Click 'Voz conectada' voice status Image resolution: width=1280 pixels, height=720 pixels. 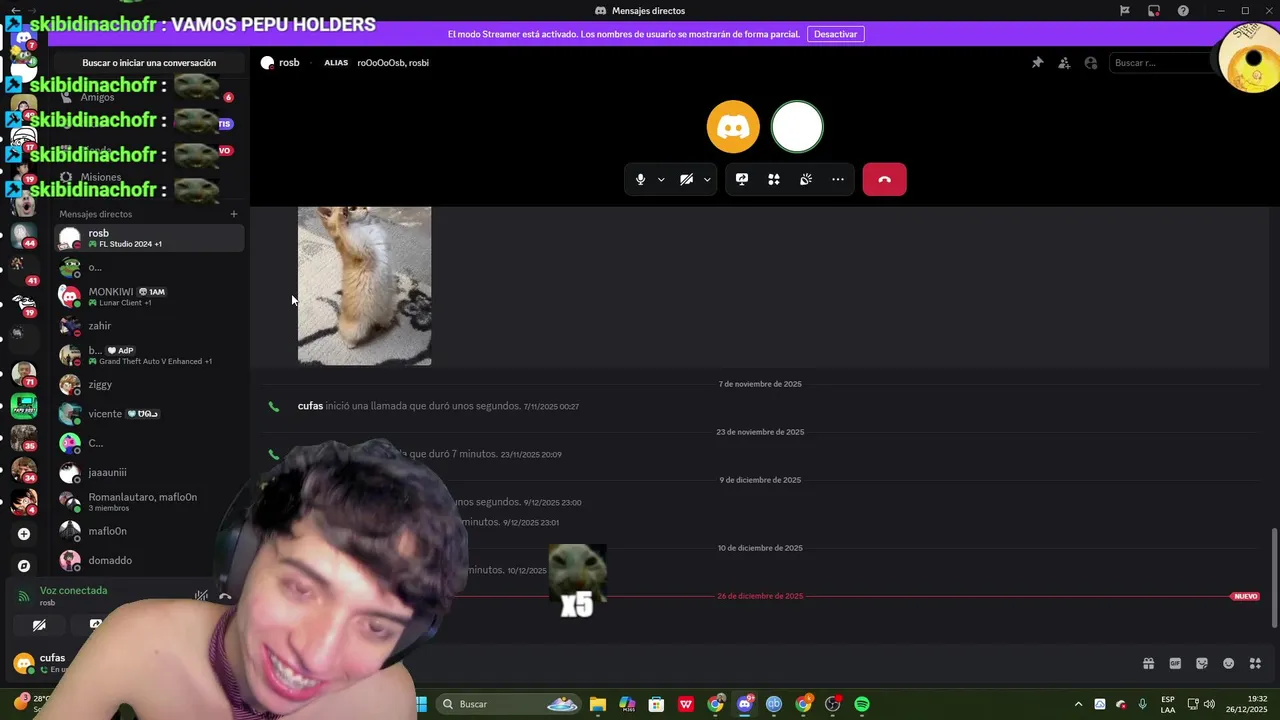coord(73,590)
